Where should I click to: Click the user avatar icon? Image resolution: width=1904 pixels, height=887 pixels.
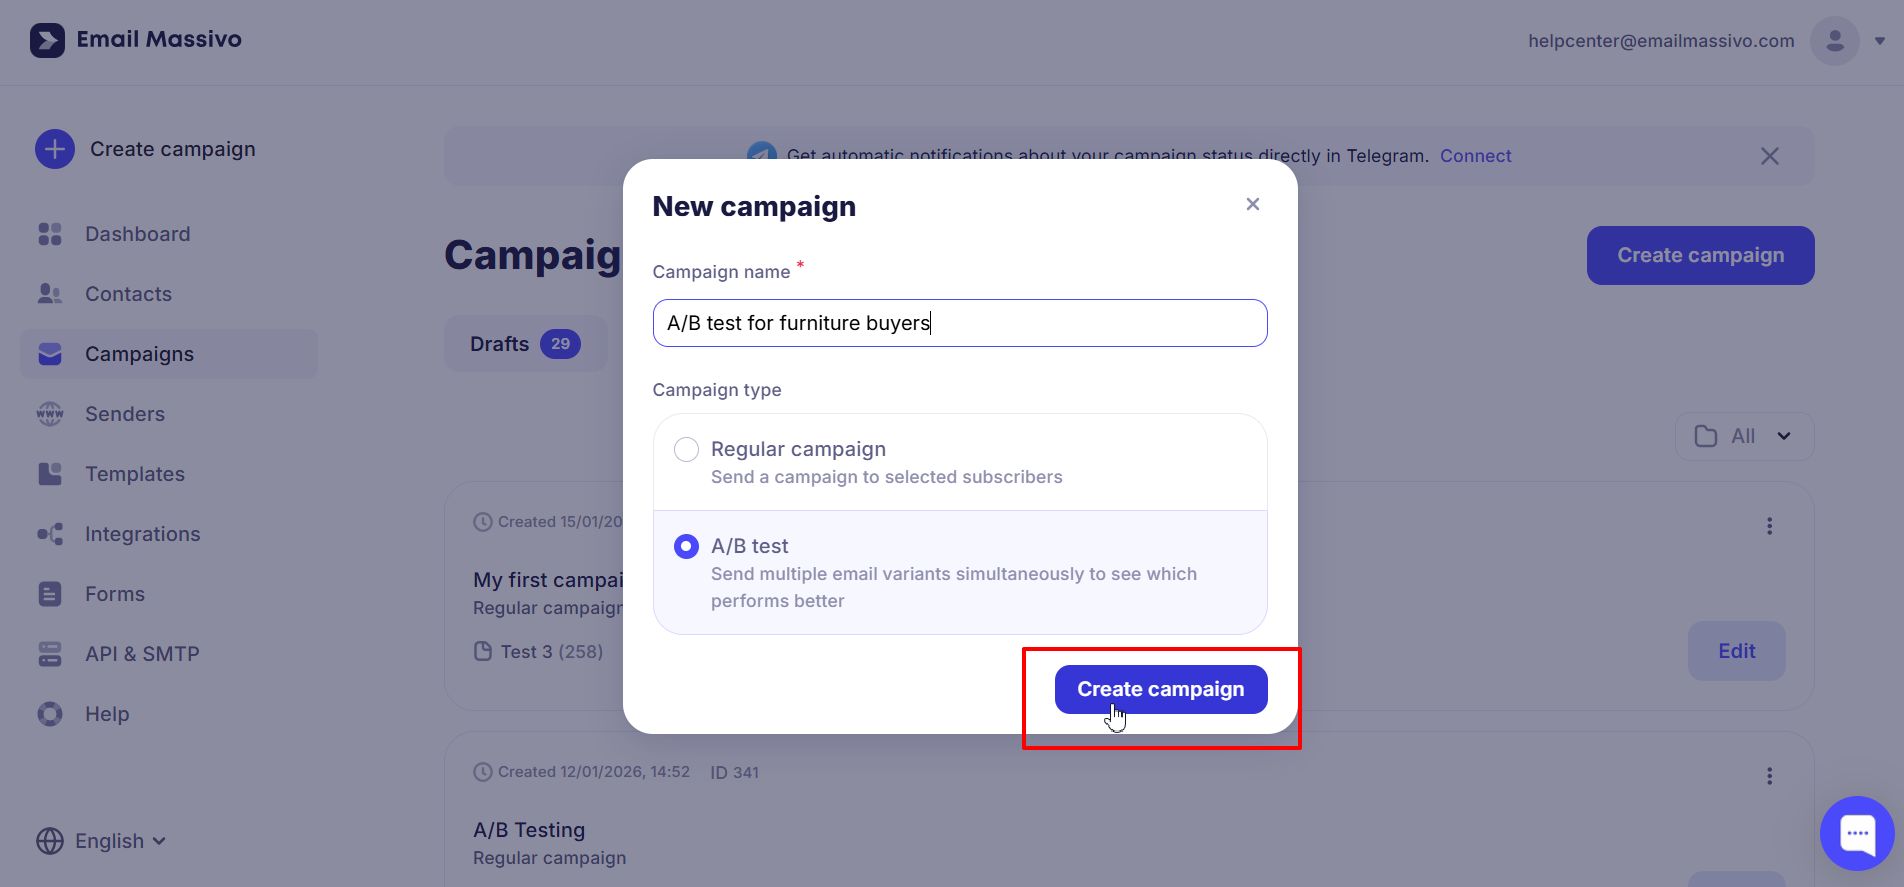point(1834,41)
